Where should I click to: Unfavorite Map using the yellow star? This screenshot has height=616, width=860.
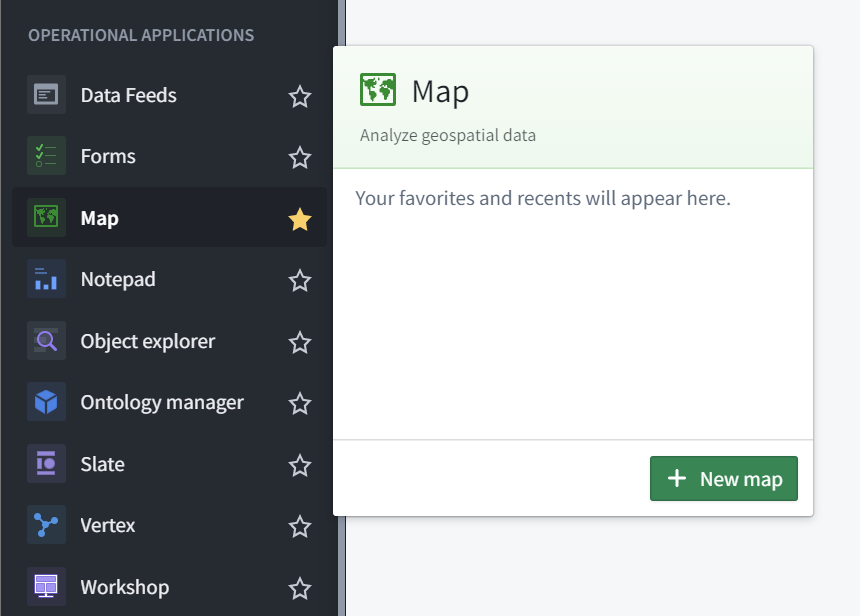(x=300, y=219)
